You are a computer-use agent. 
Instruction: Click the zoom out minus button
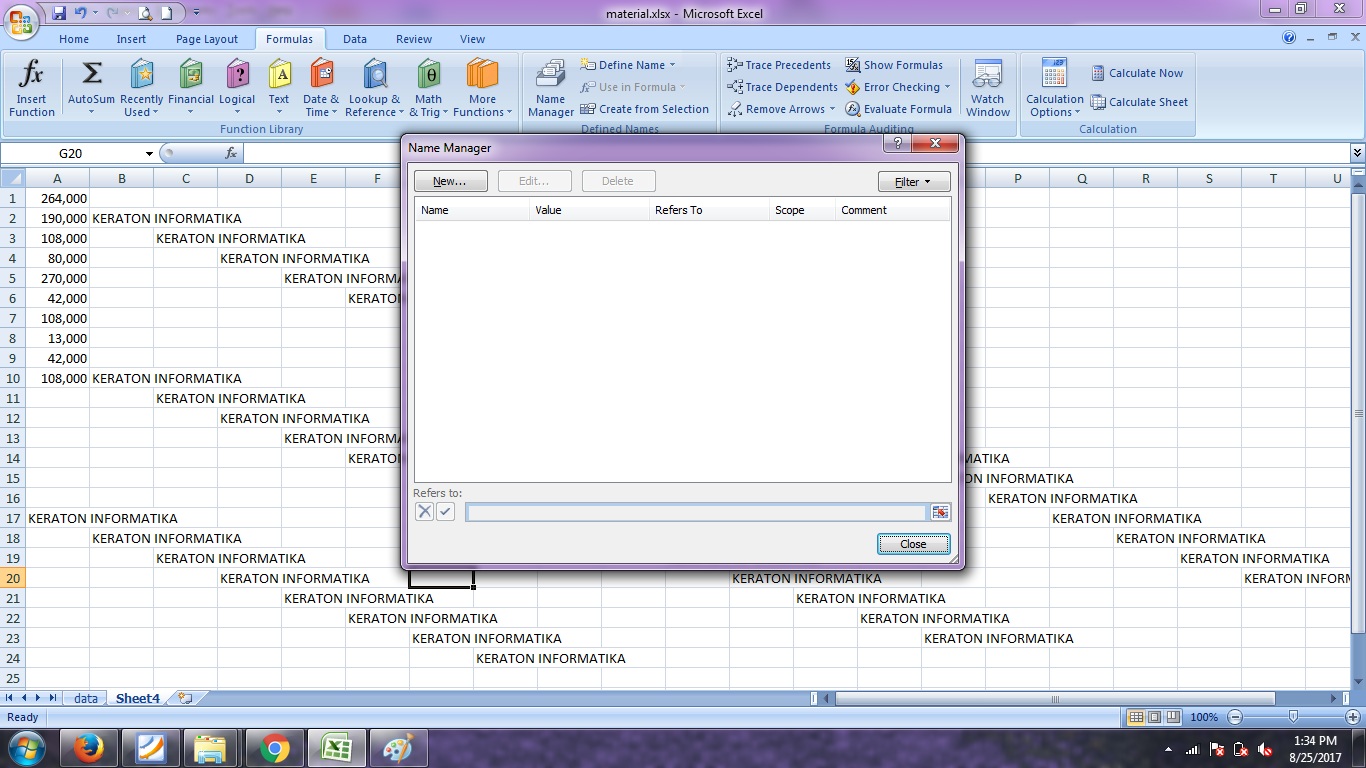[1235, 717]
